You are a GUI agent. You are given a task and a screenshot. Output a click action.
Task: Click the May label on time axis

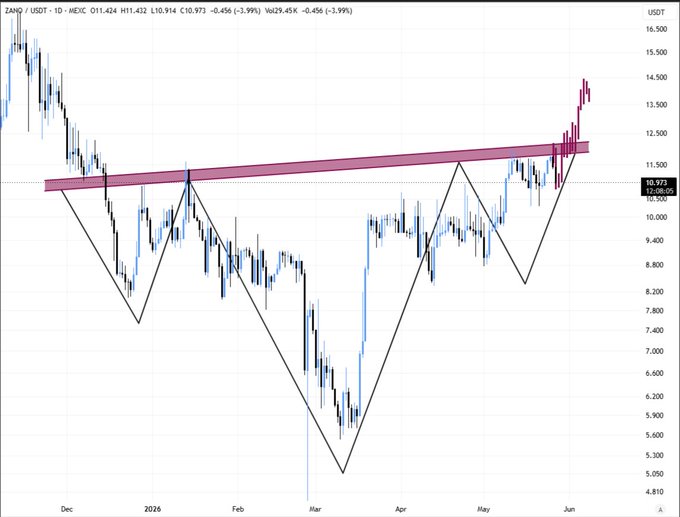(483, 509)
